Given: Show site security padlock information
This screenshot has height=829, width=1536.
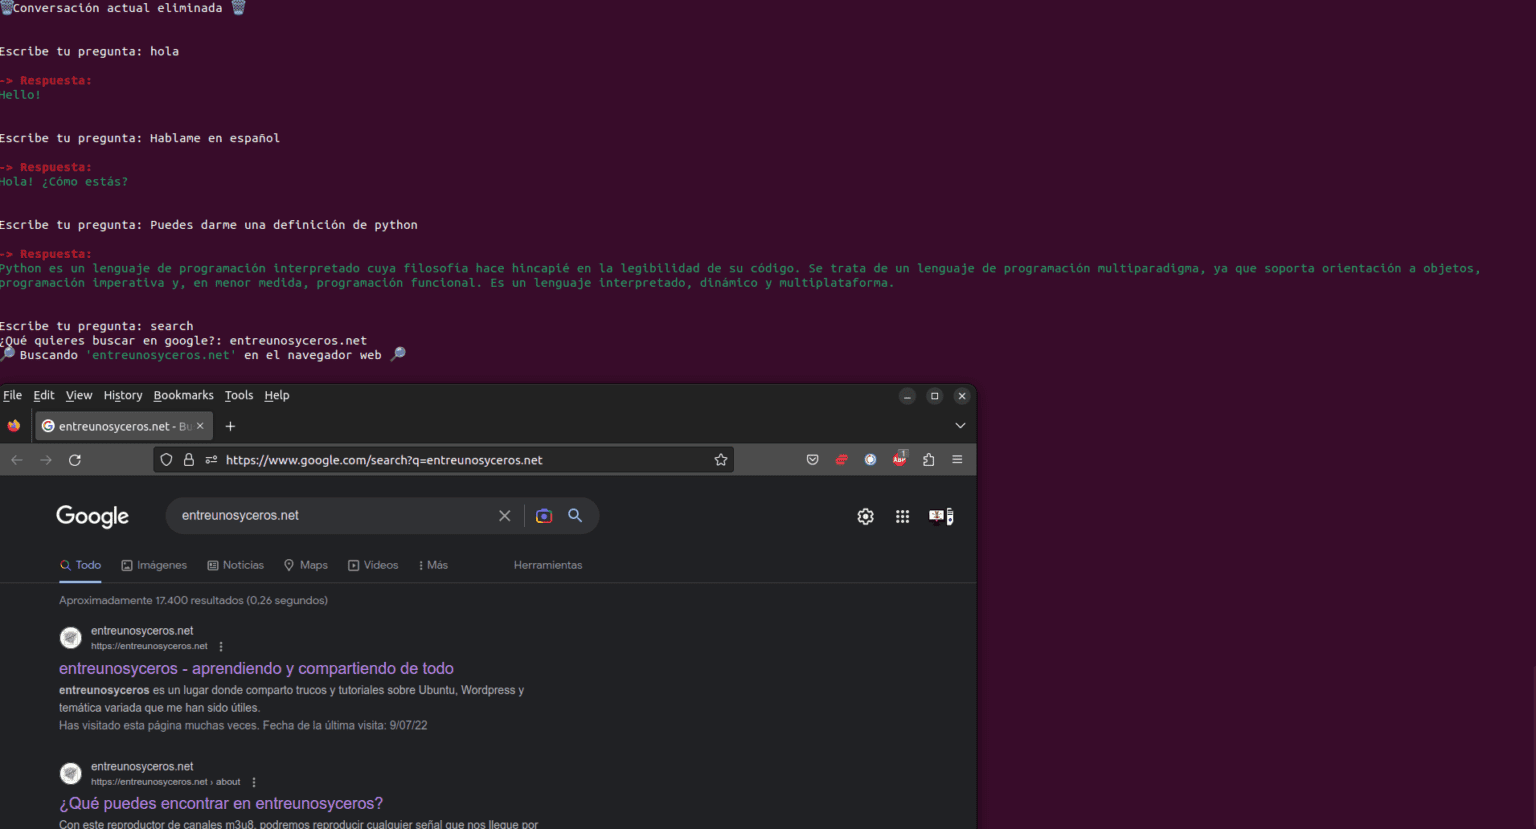Looking at the screenshot, I should 189,460.
